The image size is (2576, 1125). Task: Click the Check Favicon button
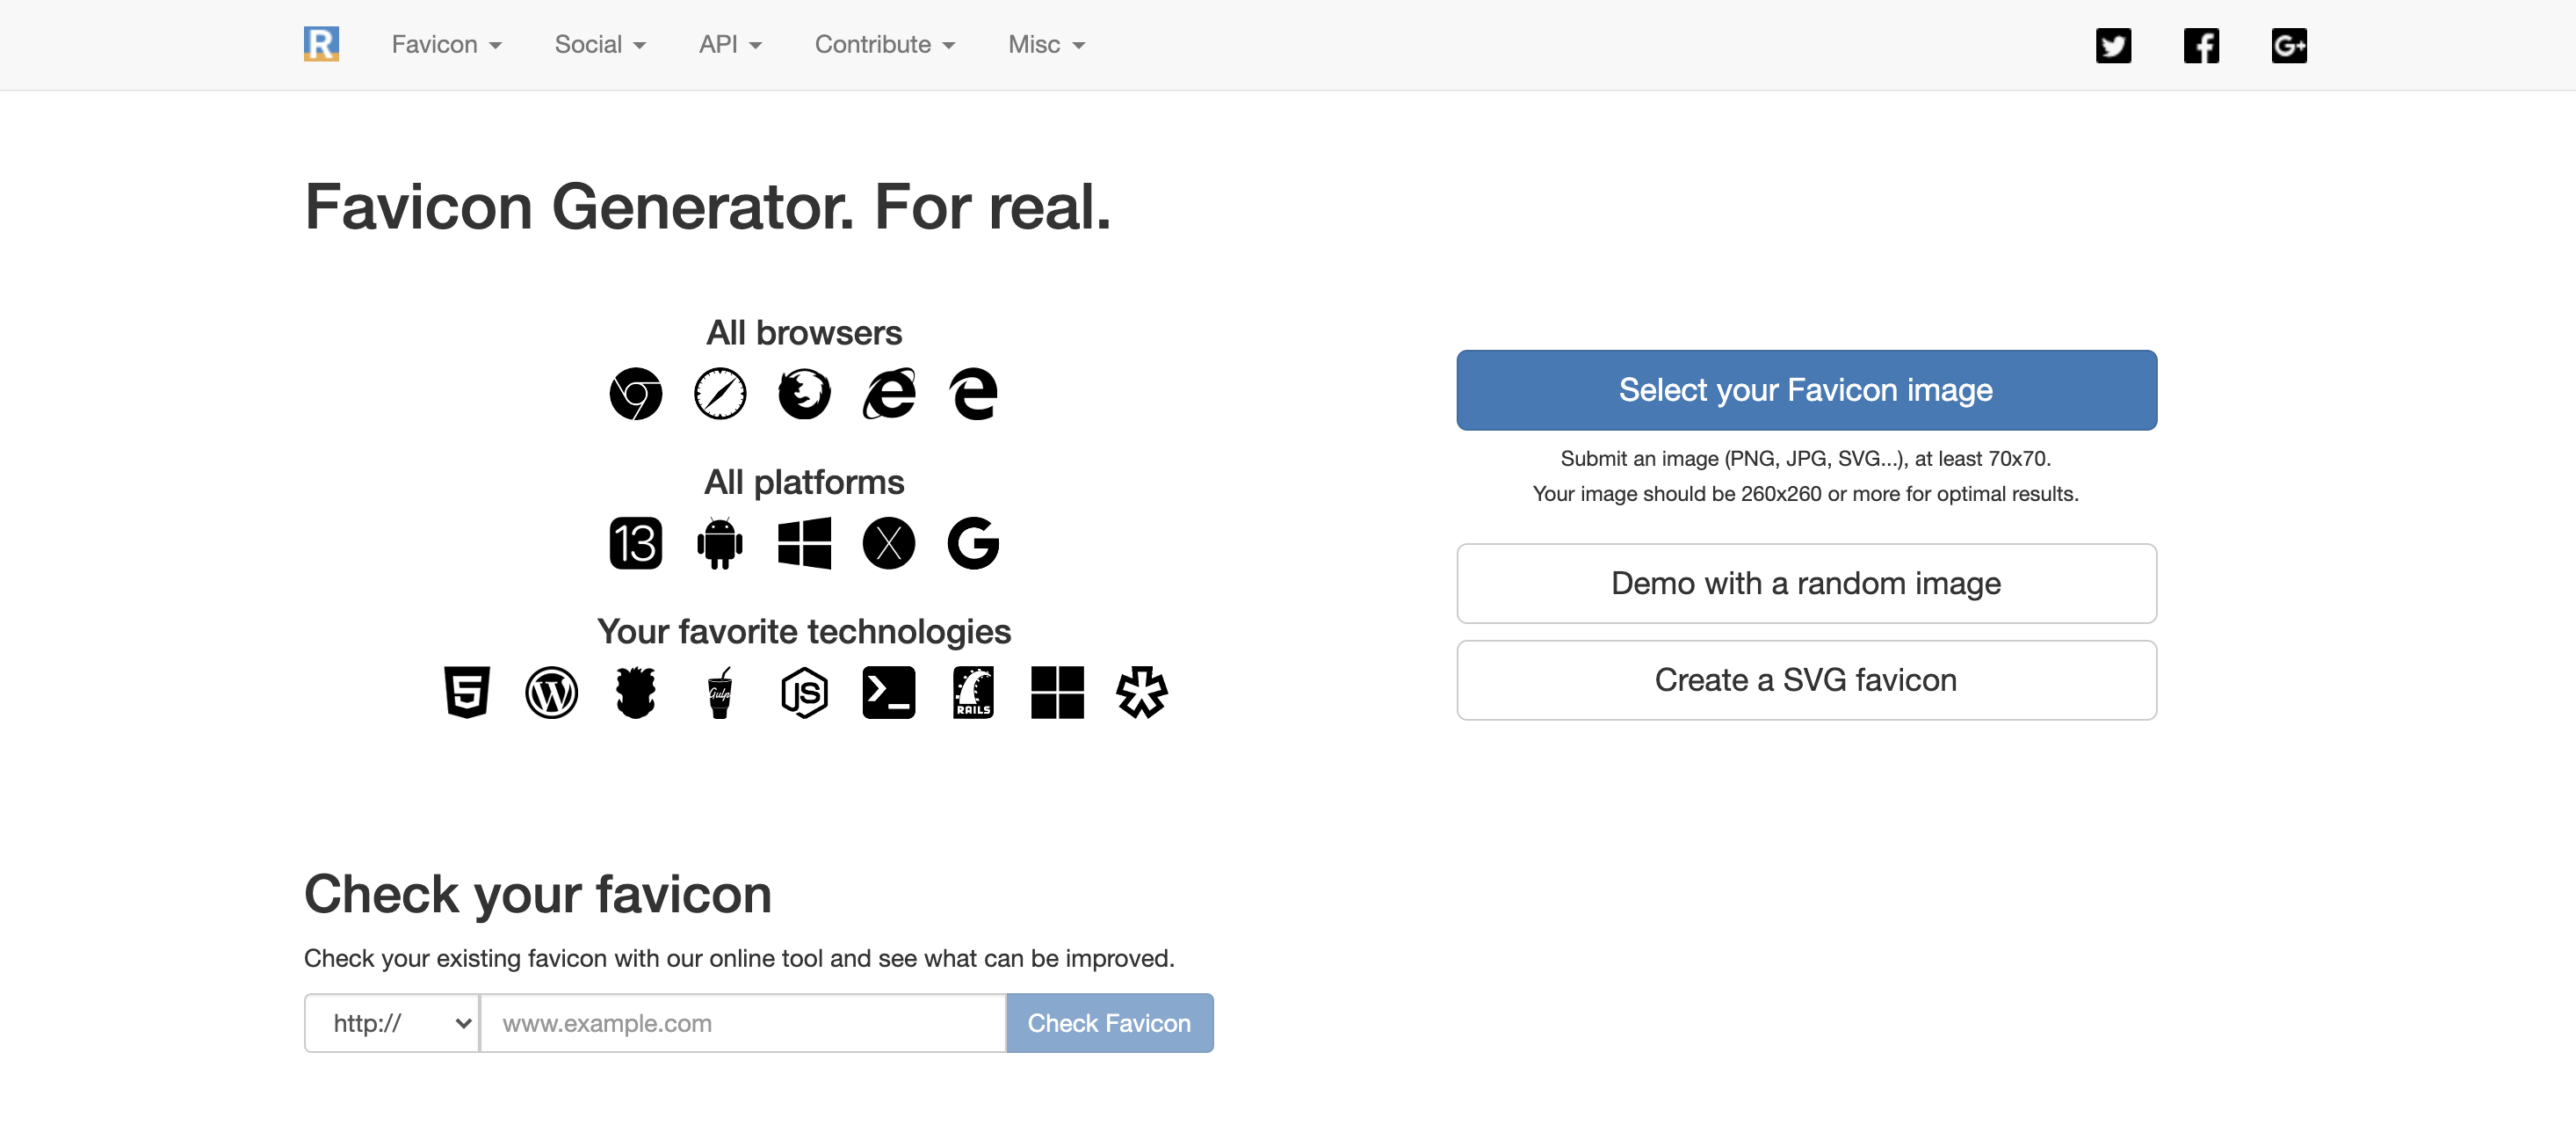[1109, 1022]
